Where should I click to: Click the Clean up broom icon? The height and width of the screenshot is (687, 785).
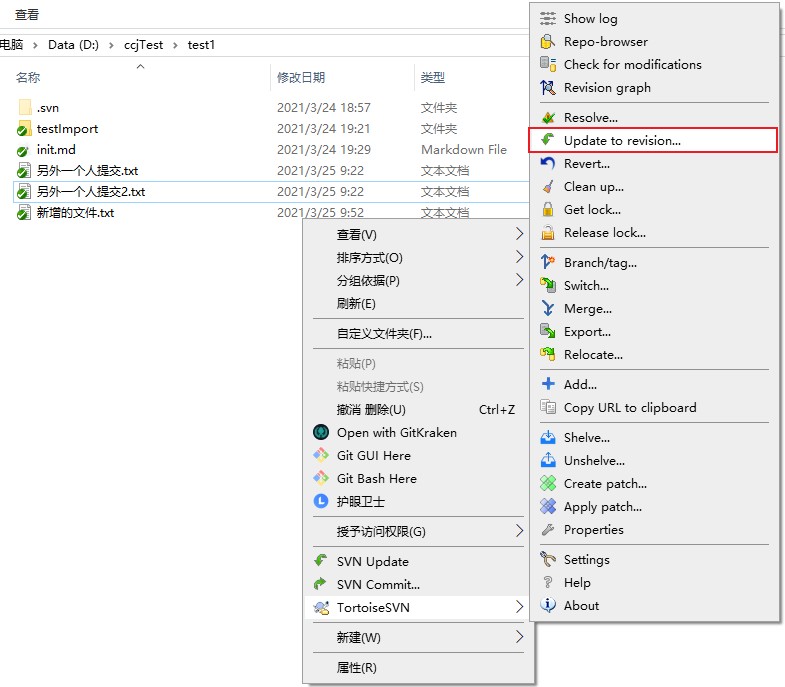pyautogui.click(x=547, y=186)
